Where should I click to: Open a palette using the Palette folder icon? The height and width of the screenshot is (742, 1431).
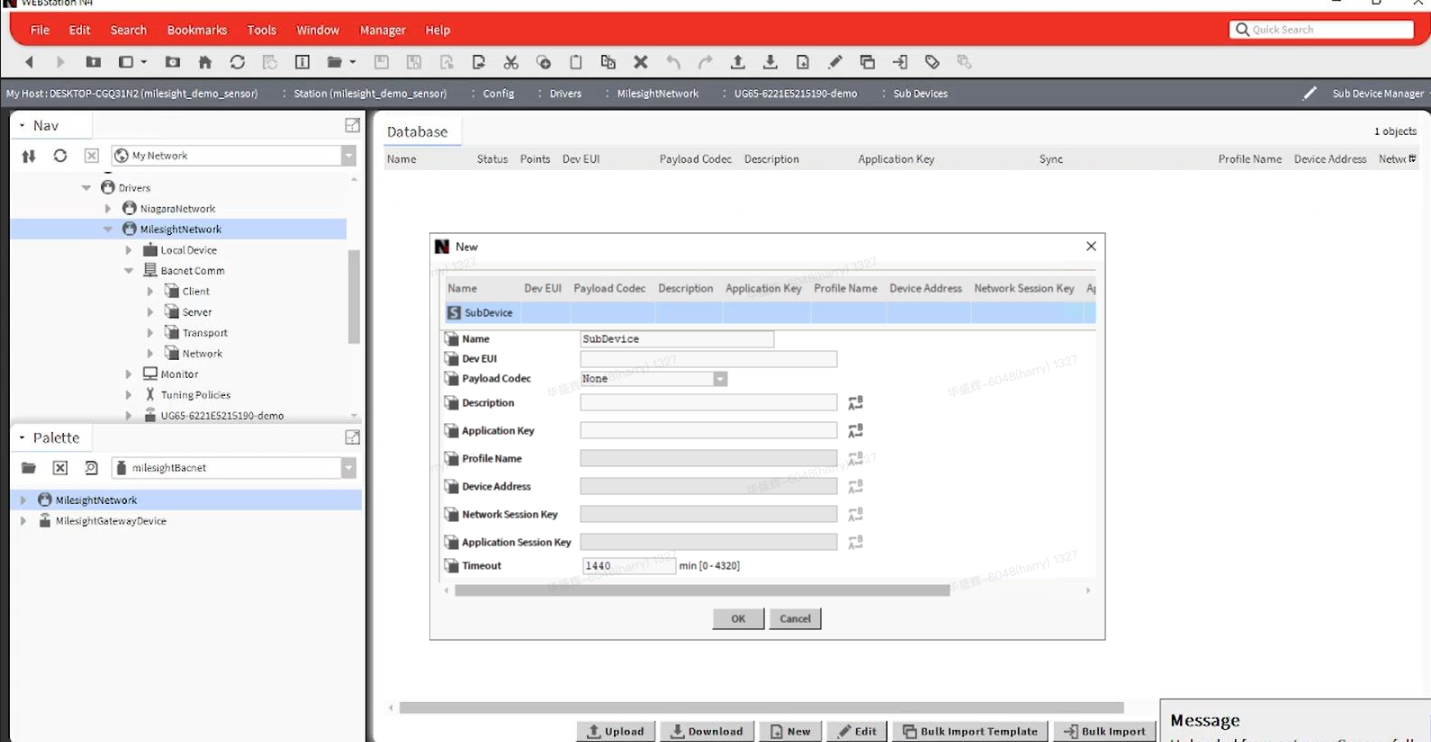pyautogui.click(x=29, y=468)
